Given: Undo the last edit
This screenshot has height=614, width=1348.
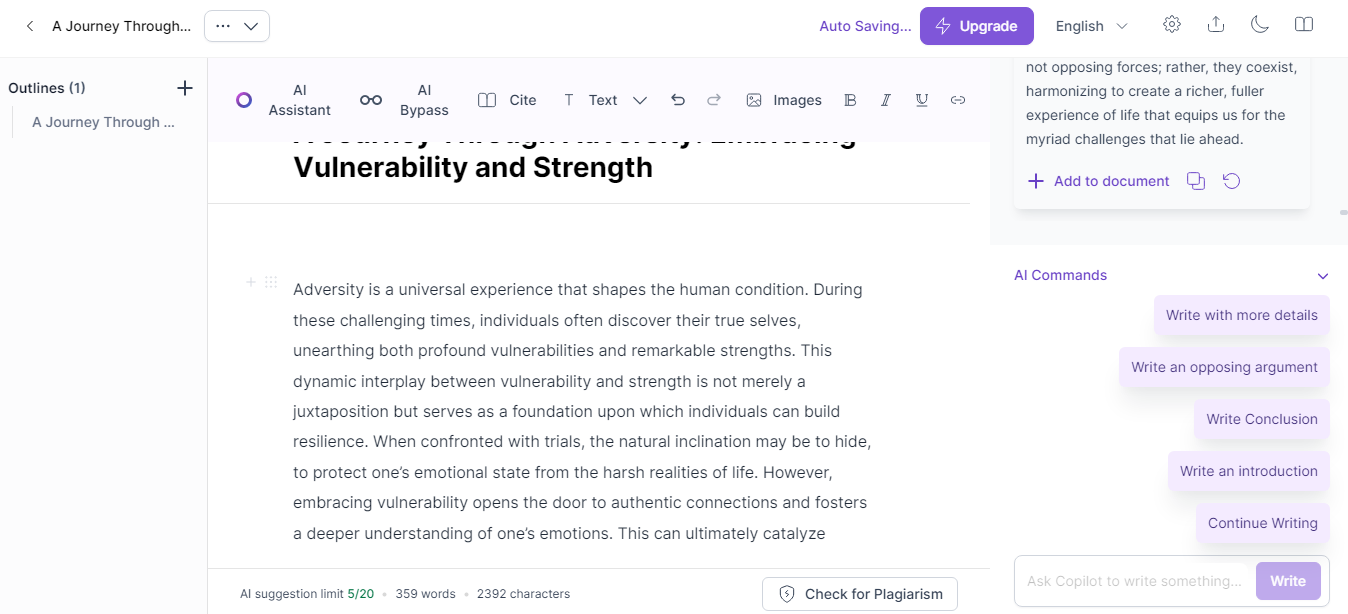Looking at the screenshot, I should click(678, 100).
